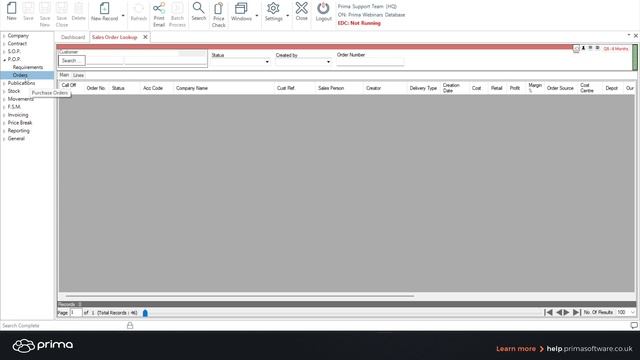Open the Invoicing tree item
Viewport: 640px width, 360px height.
coord(18,115)
